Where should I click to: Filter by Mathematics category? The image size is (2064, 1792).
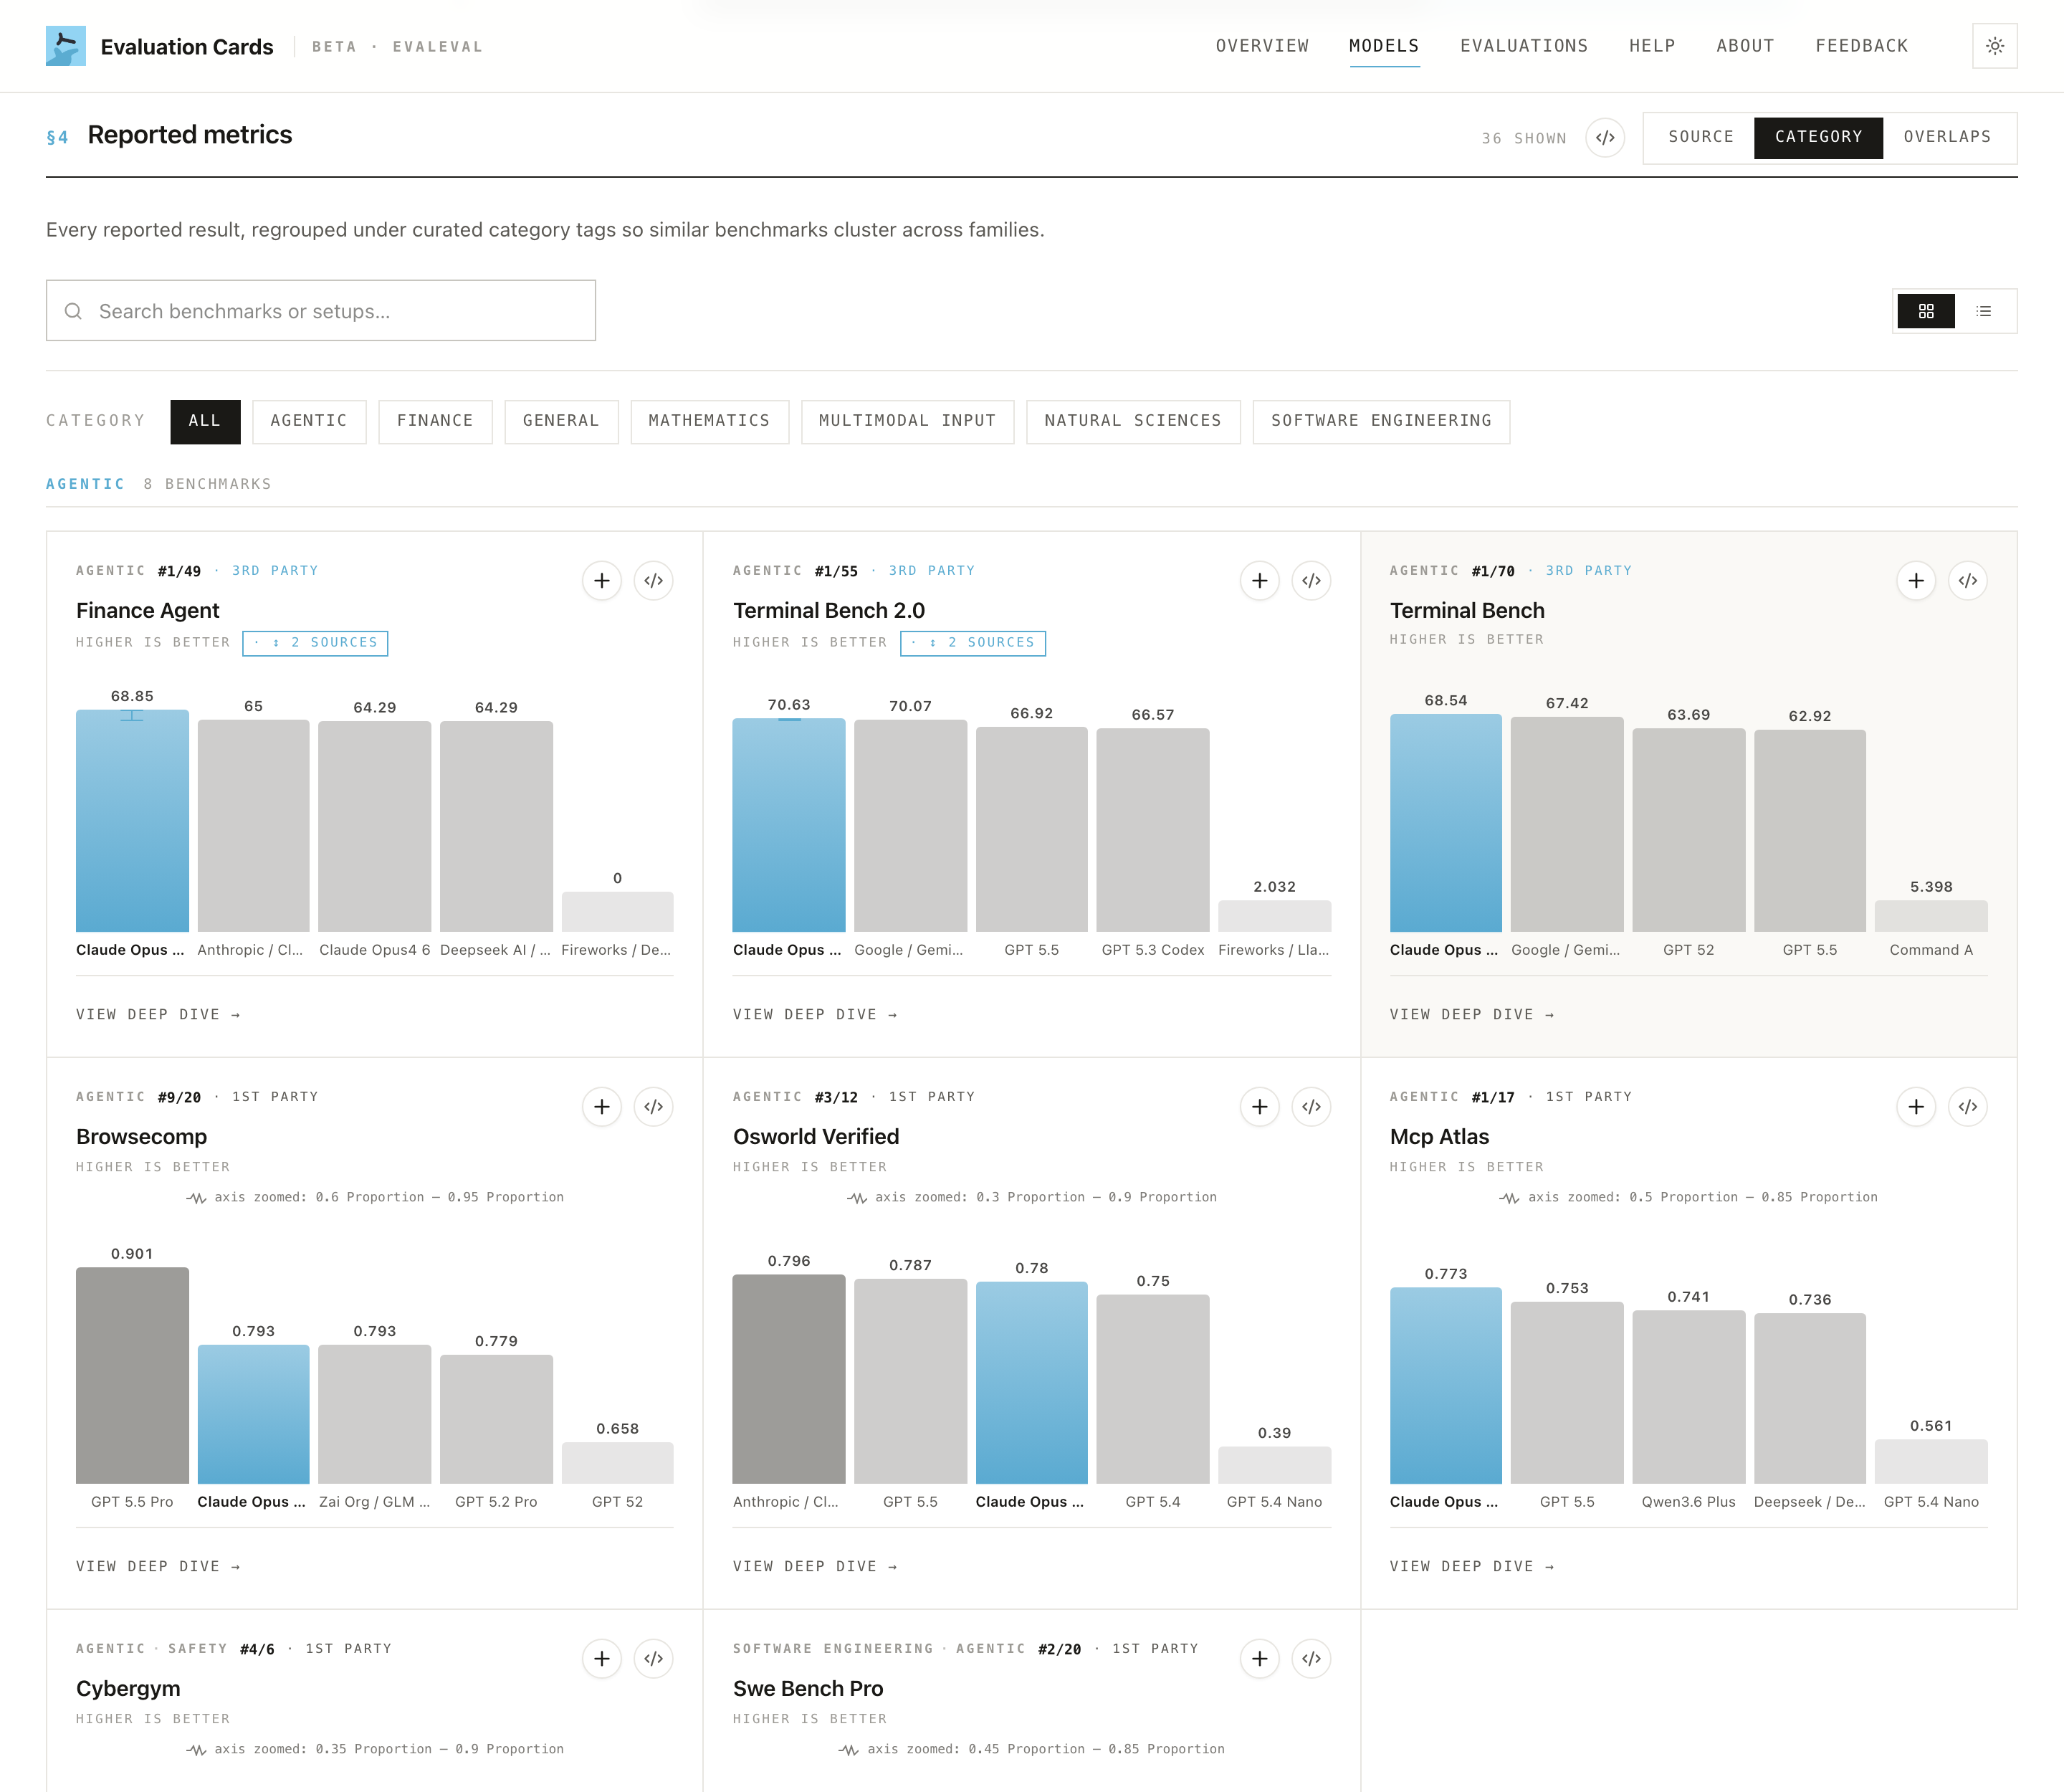709,421
